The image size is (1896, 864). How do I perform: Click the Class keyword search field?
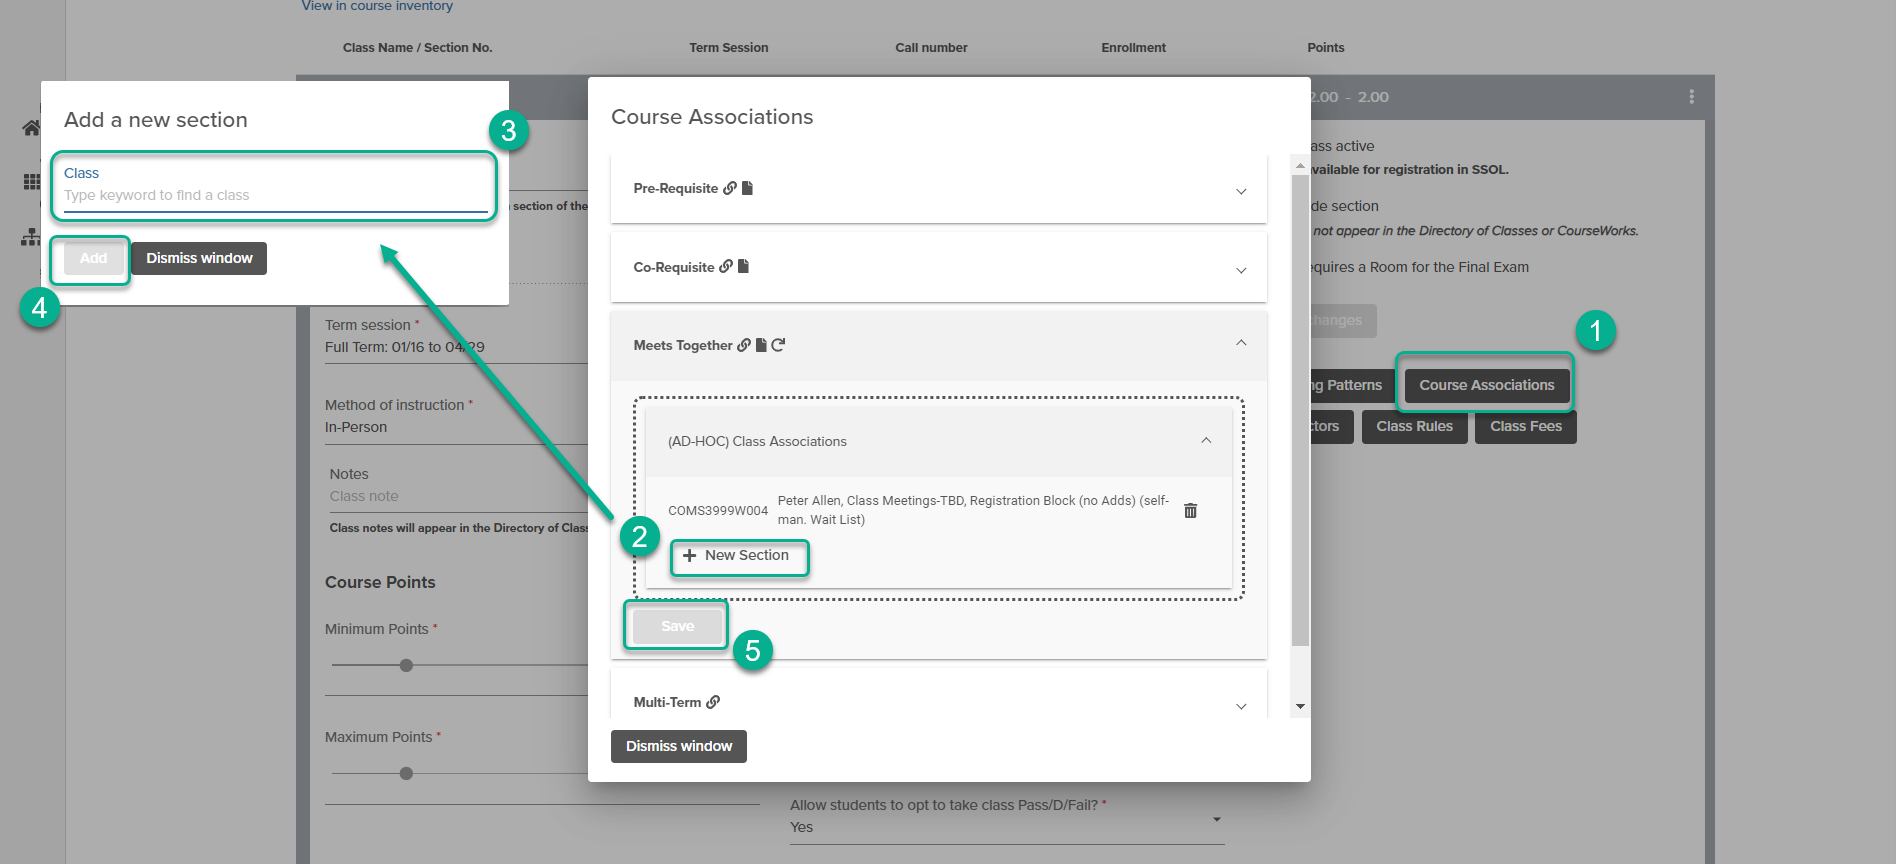point(275,195)
